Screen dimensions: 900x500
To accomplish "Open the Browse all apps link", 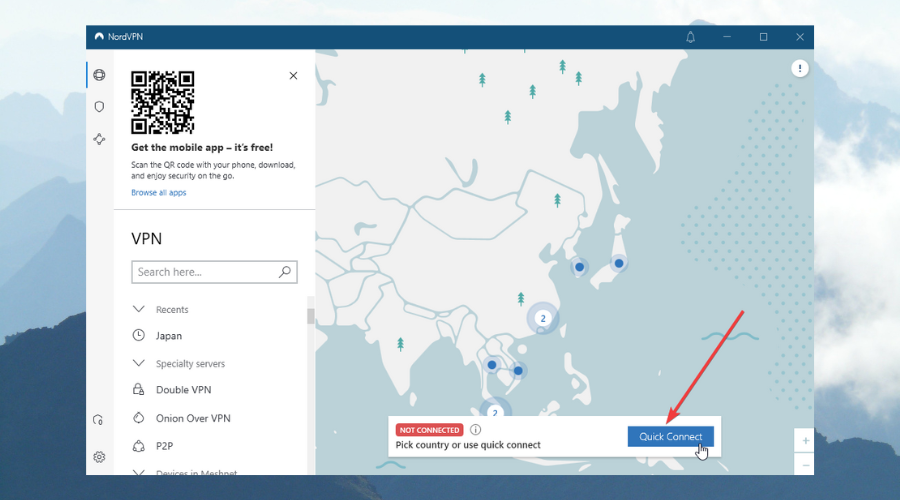I will tap(158, 192).
